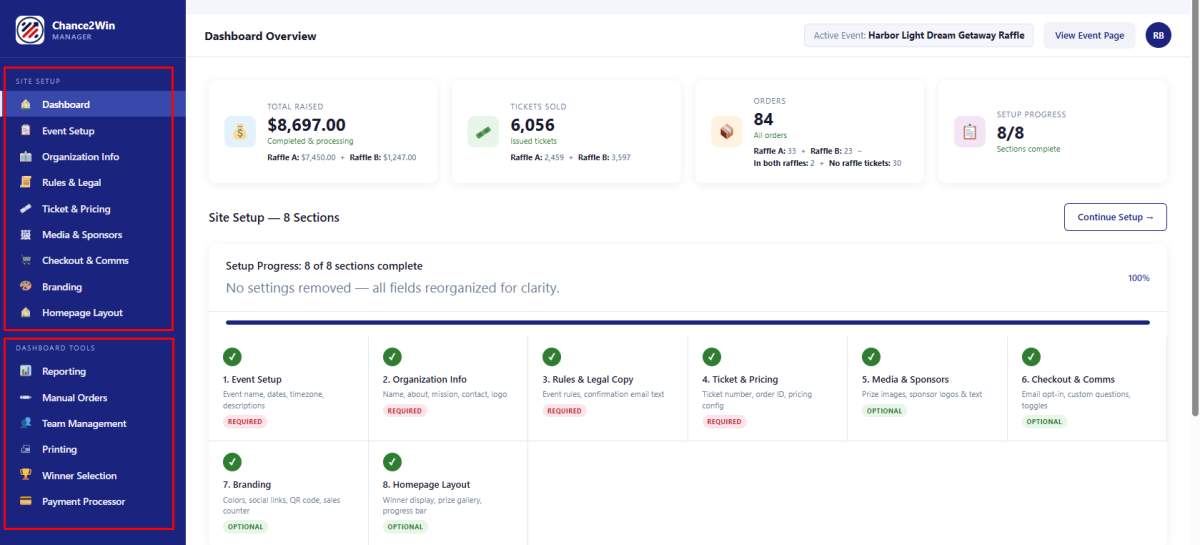
Task: Click the Ticket & Pricing ticket icon
Action: coord(25,209)
